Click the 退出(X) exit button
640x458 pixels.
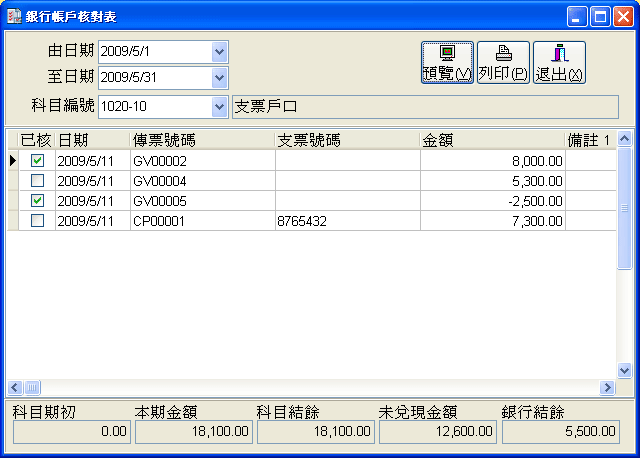tap(559, 62)
